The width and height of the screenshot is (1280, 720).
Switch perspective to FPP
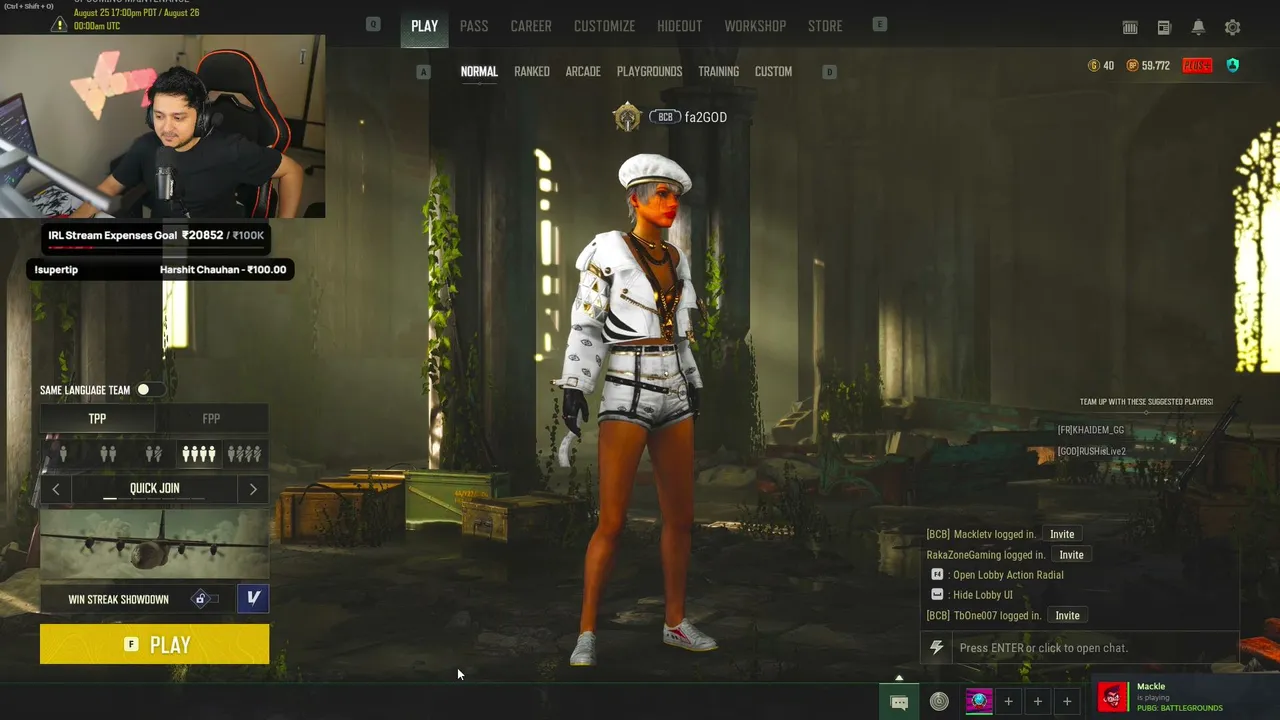(x=211, y=419)
